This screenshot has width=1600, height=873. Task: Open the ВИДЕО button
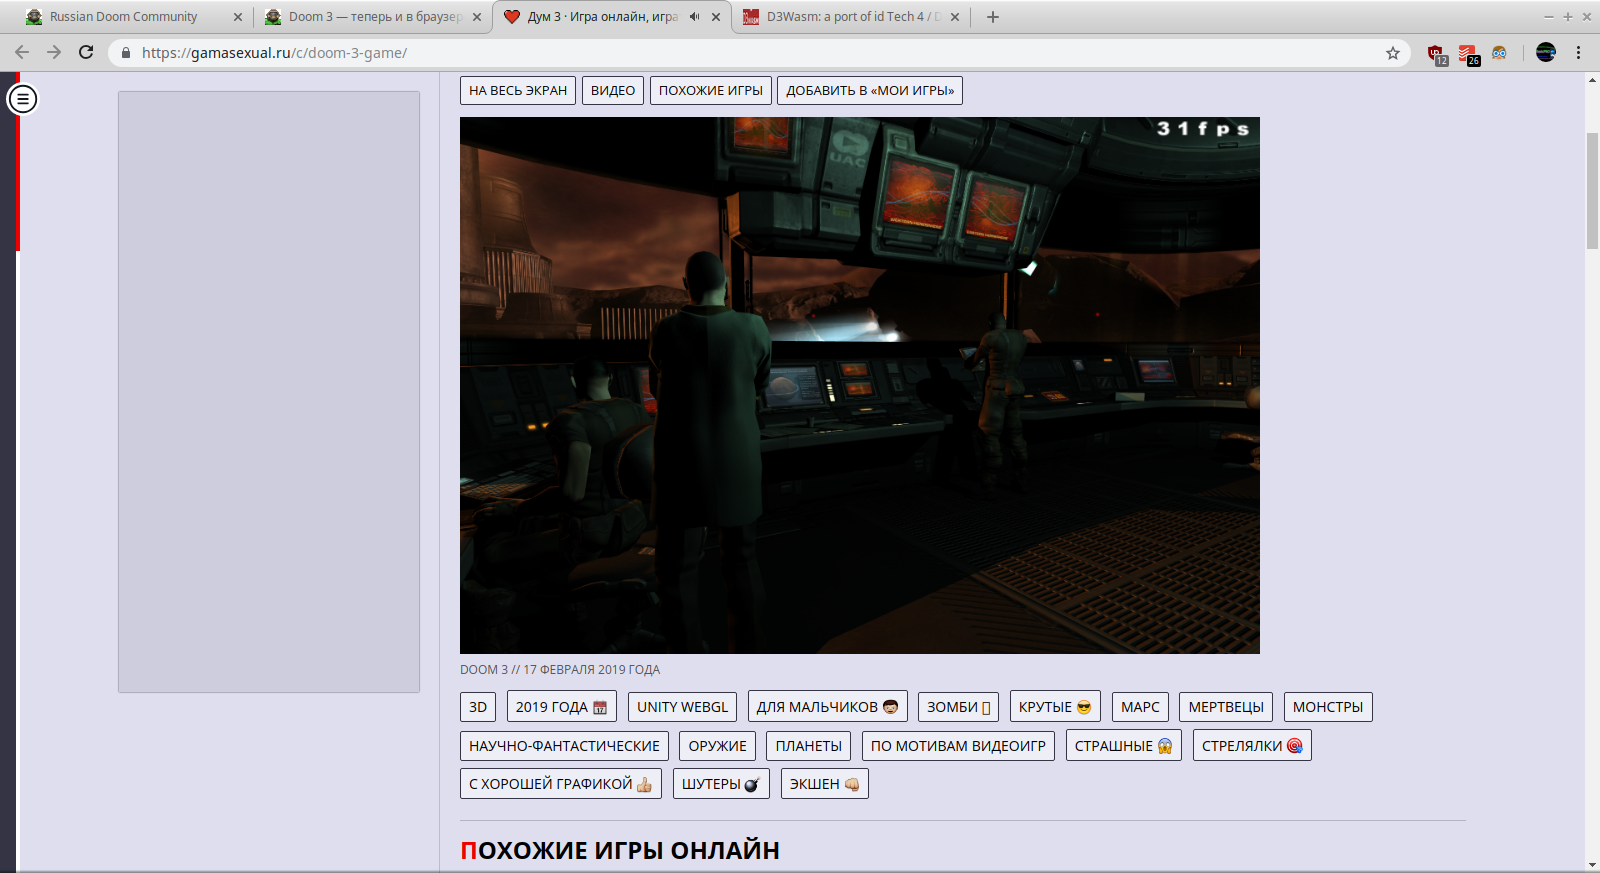pyautogui.click(x=613, y=90)
